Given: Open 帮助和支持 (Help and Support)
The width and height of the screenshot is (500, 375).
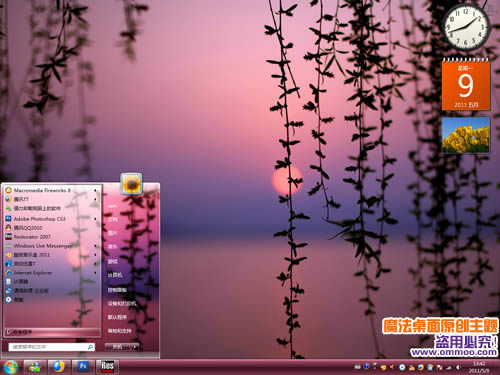Looking at the screenshot, I should 119,331.
